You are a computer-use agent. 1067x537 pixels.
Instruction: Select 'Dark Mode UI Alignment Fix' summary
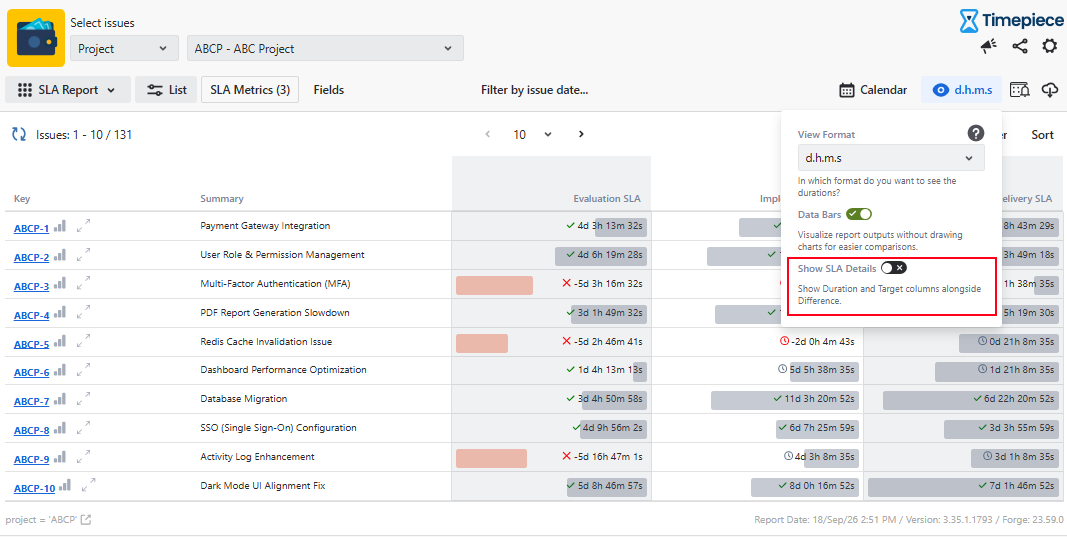(263, 486)
